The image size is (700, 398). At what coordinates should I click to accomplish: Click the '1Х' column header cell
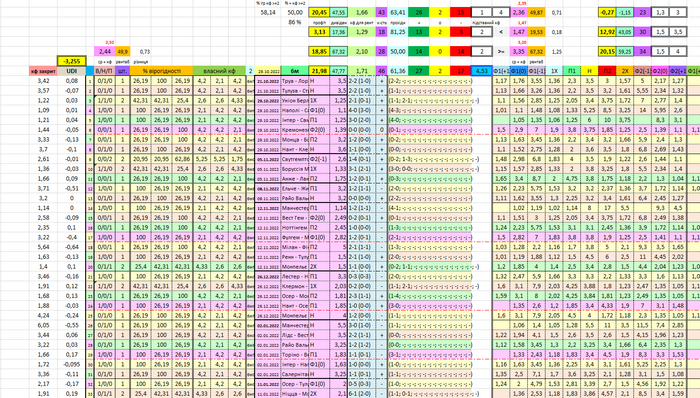coord(554,71)
